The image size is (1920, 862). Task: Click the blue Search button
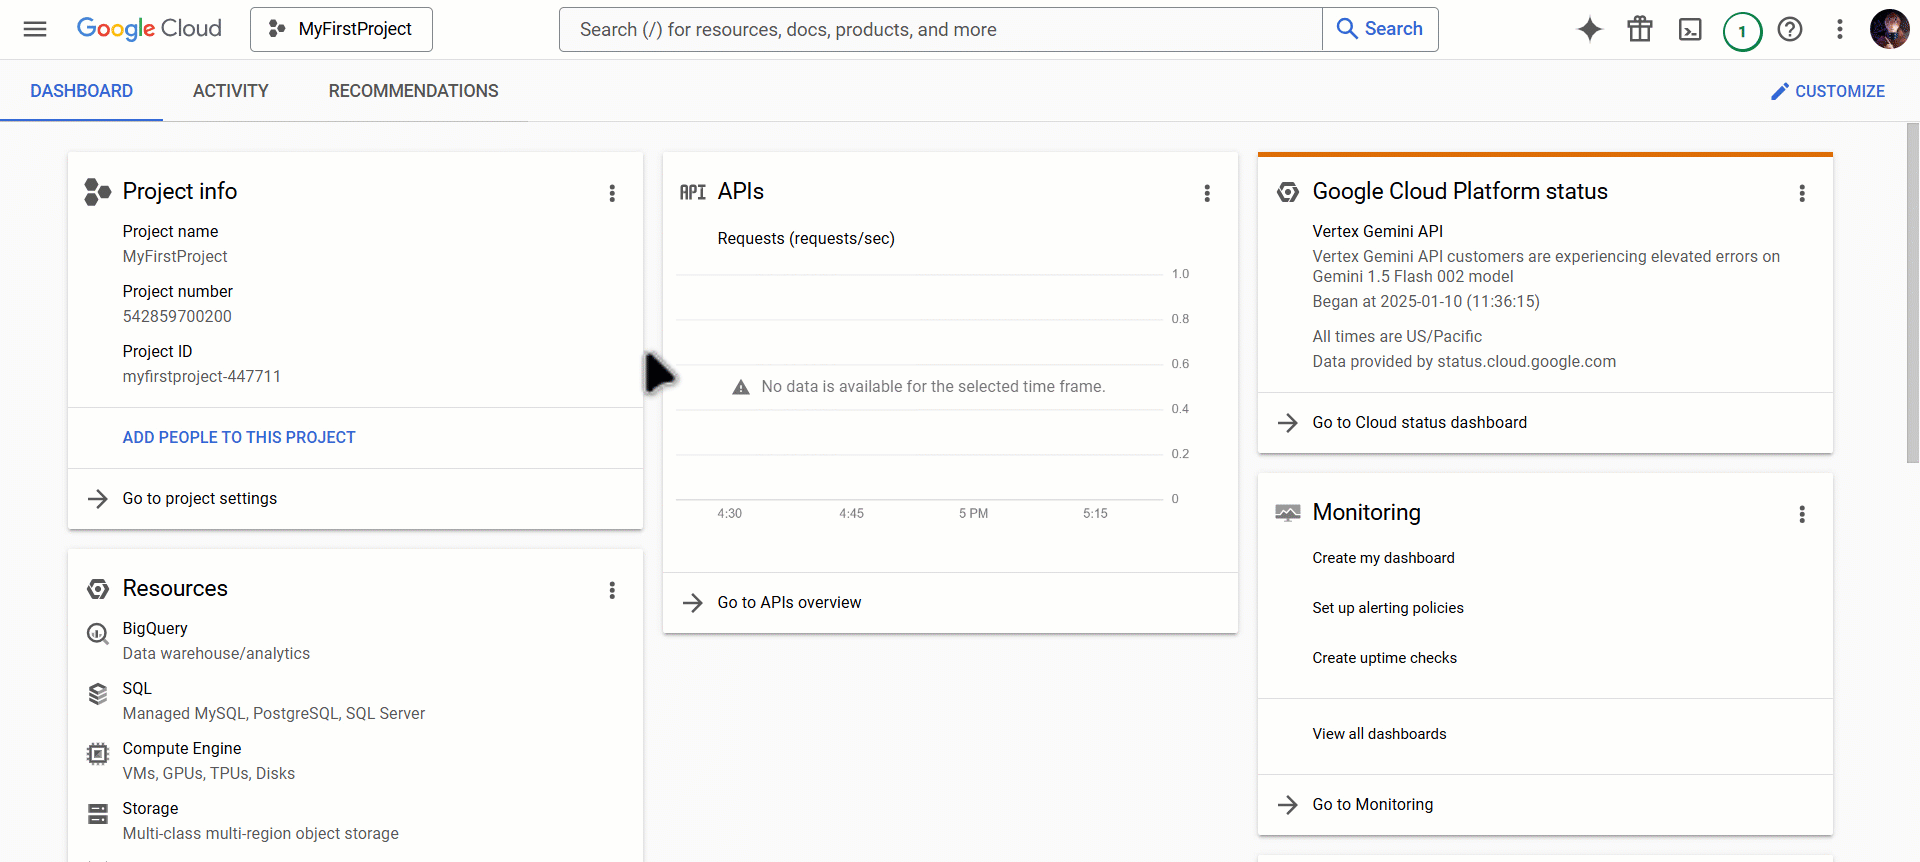click(1380, 29)
